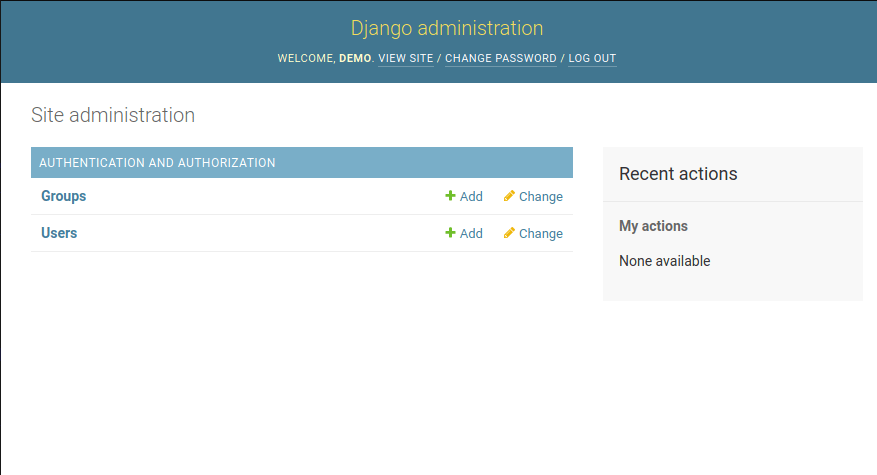The height and width of the screenshot is (475, 877).
Task: Log out of the admin
Action: click(x=592, y=59)
